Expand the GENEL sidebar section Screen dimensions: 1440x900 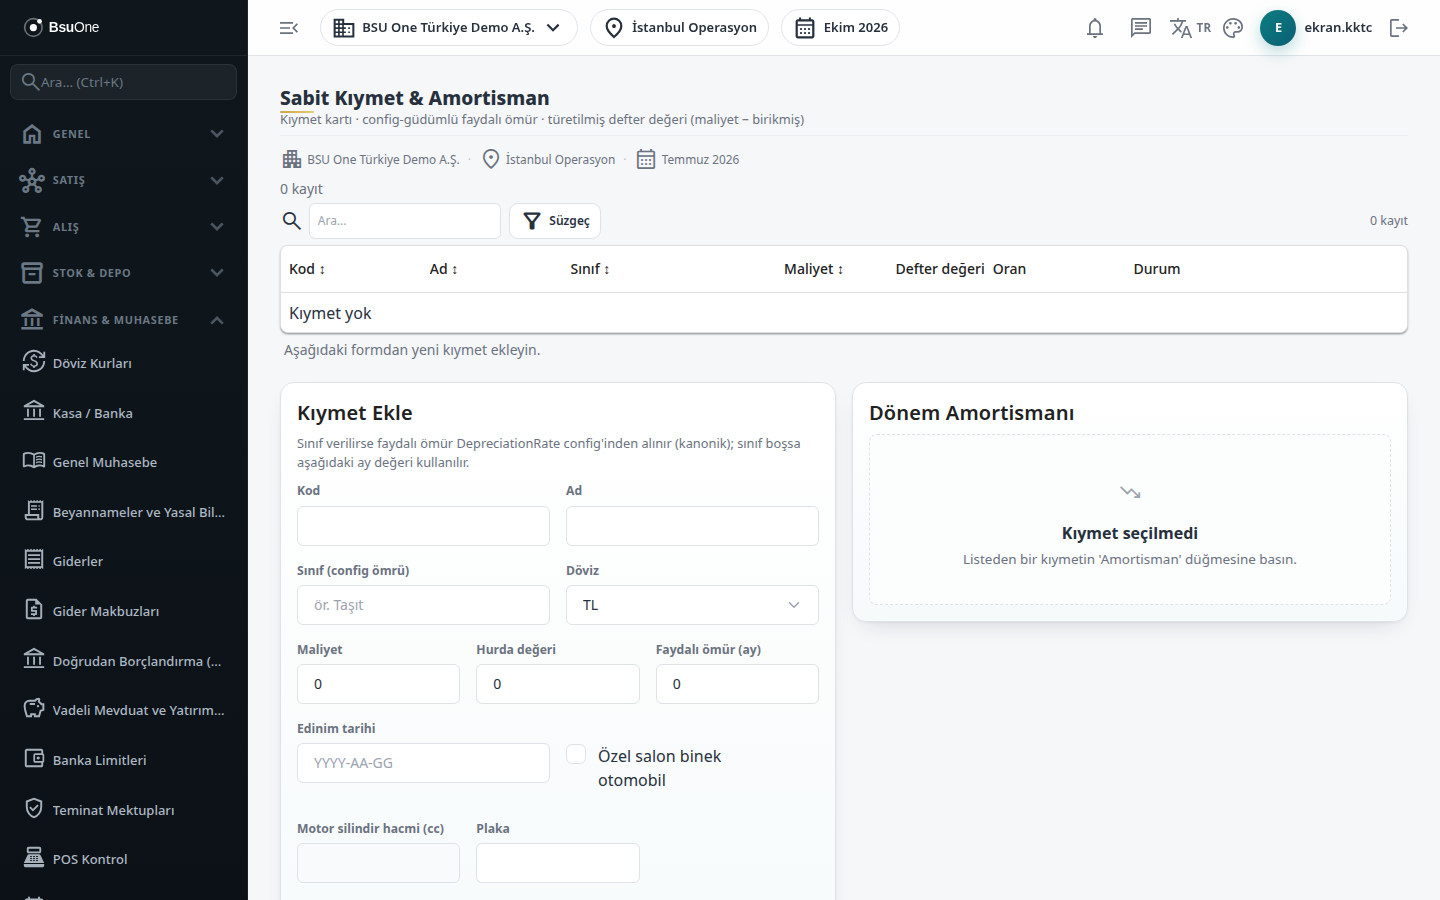coord(124,134)
